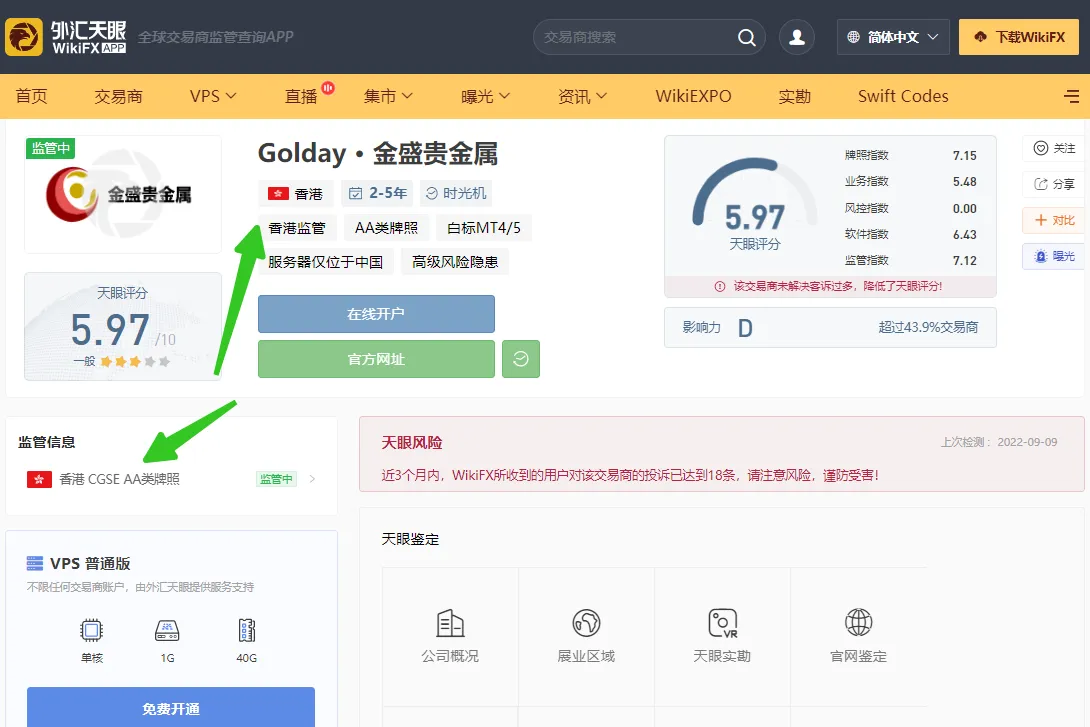Click the search magnifier icon

click(x=747, y=38)
